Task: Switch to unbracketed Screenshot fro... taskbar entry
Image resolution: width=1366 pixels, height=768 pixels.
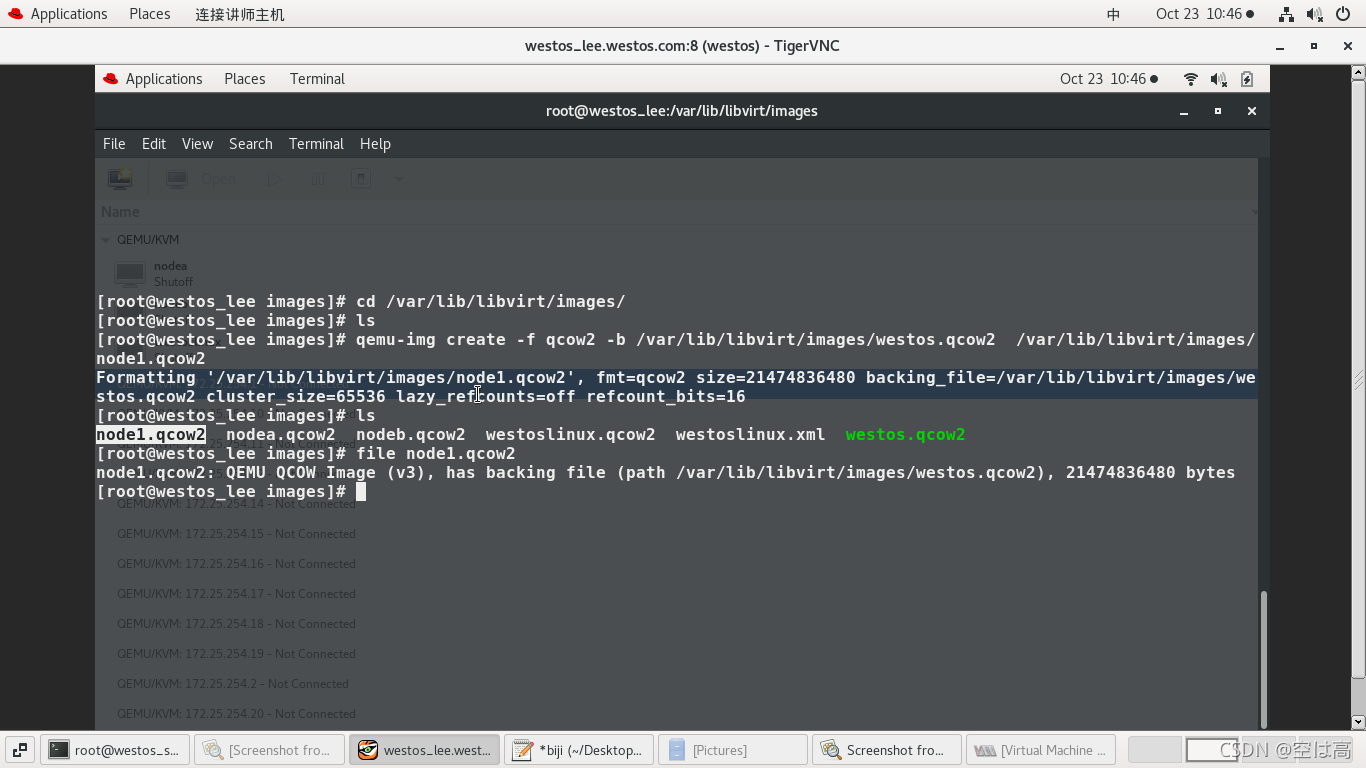Action: (887, 750)
